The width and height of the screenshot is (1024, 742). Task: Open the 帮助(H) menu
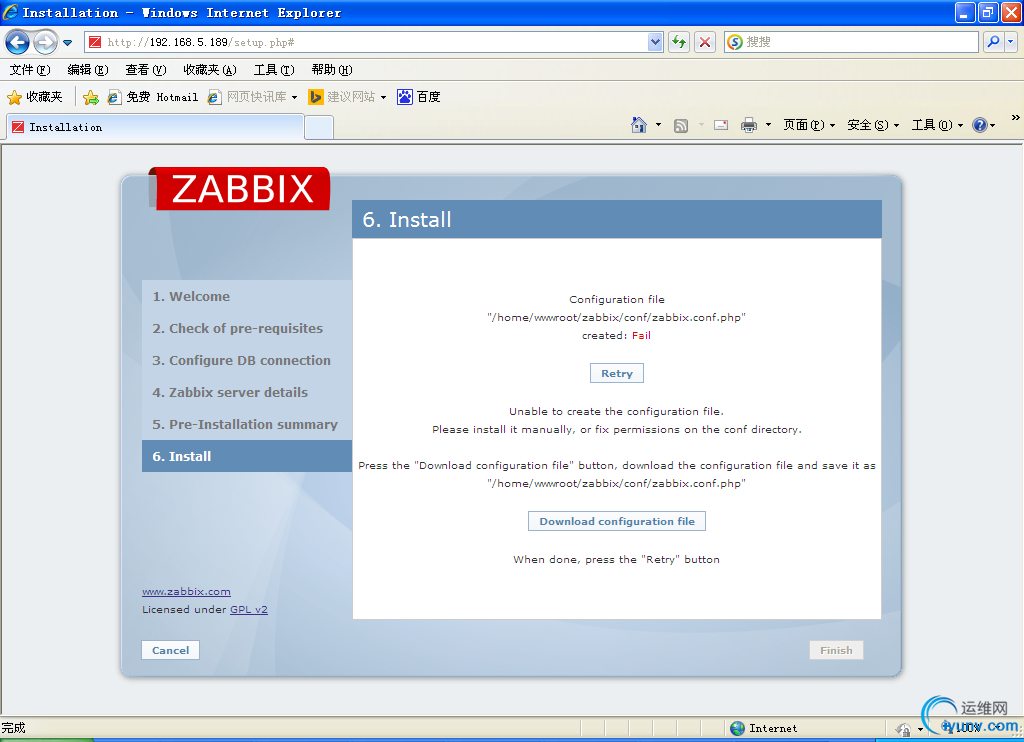point(332,70)
